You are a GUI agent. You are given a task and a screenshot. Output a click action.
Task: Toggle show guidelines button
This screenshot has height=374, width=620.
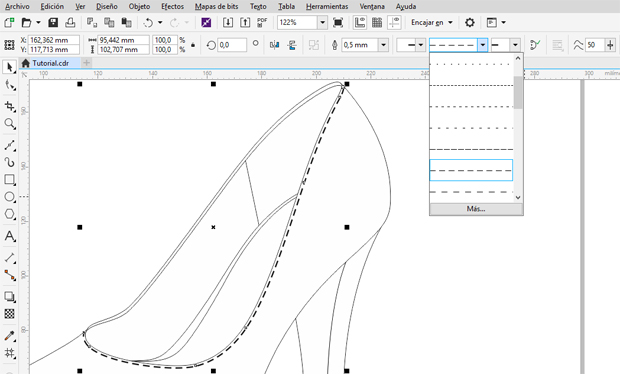[394, 23]
